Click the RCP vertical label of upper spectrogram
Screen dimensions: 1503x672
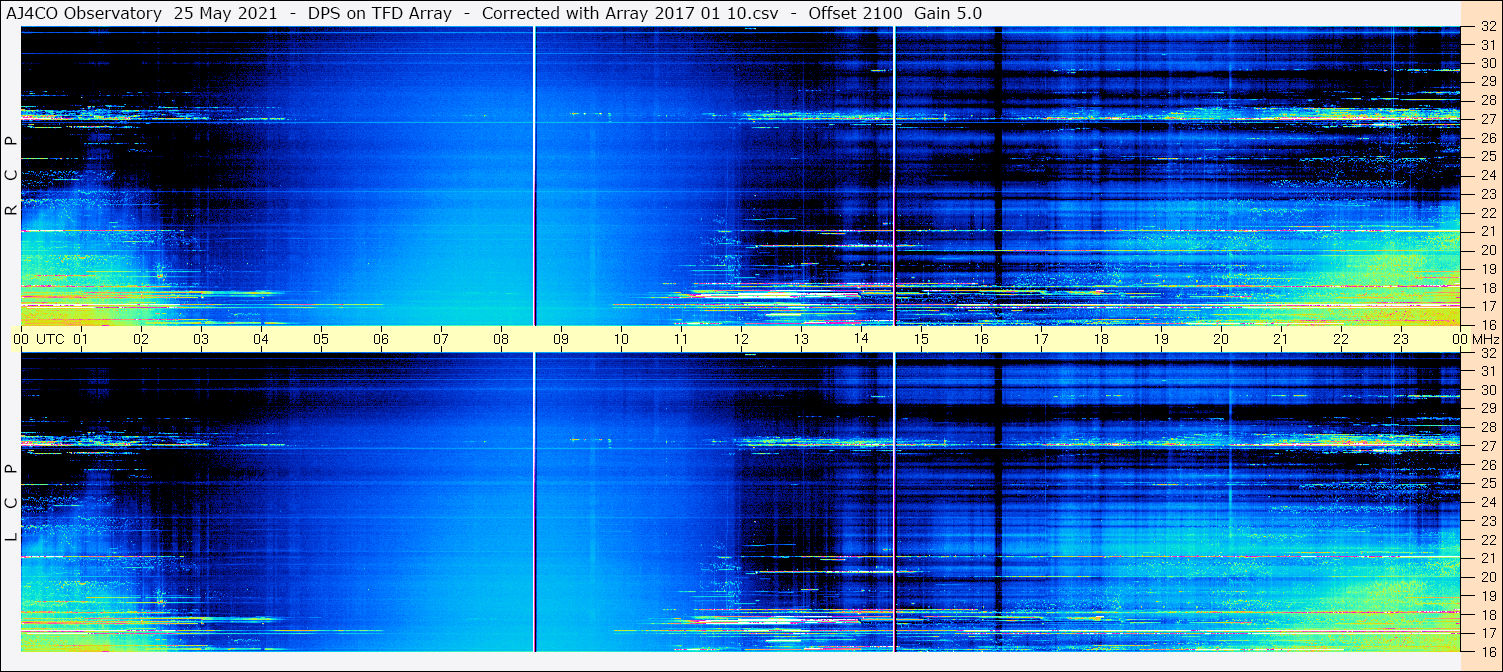tap(11, 176)
